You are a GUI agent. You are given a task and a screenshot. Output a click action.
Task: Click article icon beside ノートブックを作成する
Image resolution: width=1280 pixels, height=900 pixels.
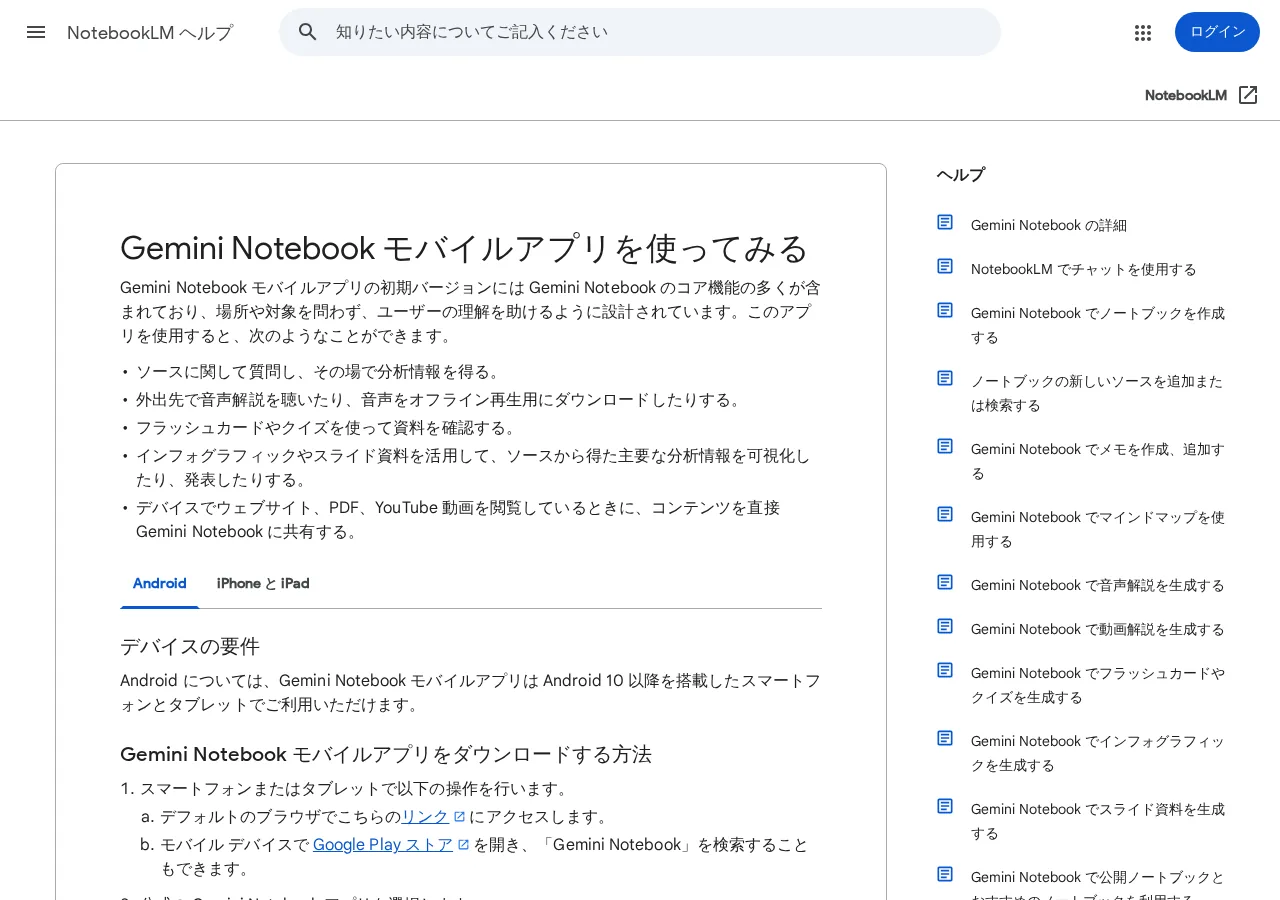click(x=945, y=310)
